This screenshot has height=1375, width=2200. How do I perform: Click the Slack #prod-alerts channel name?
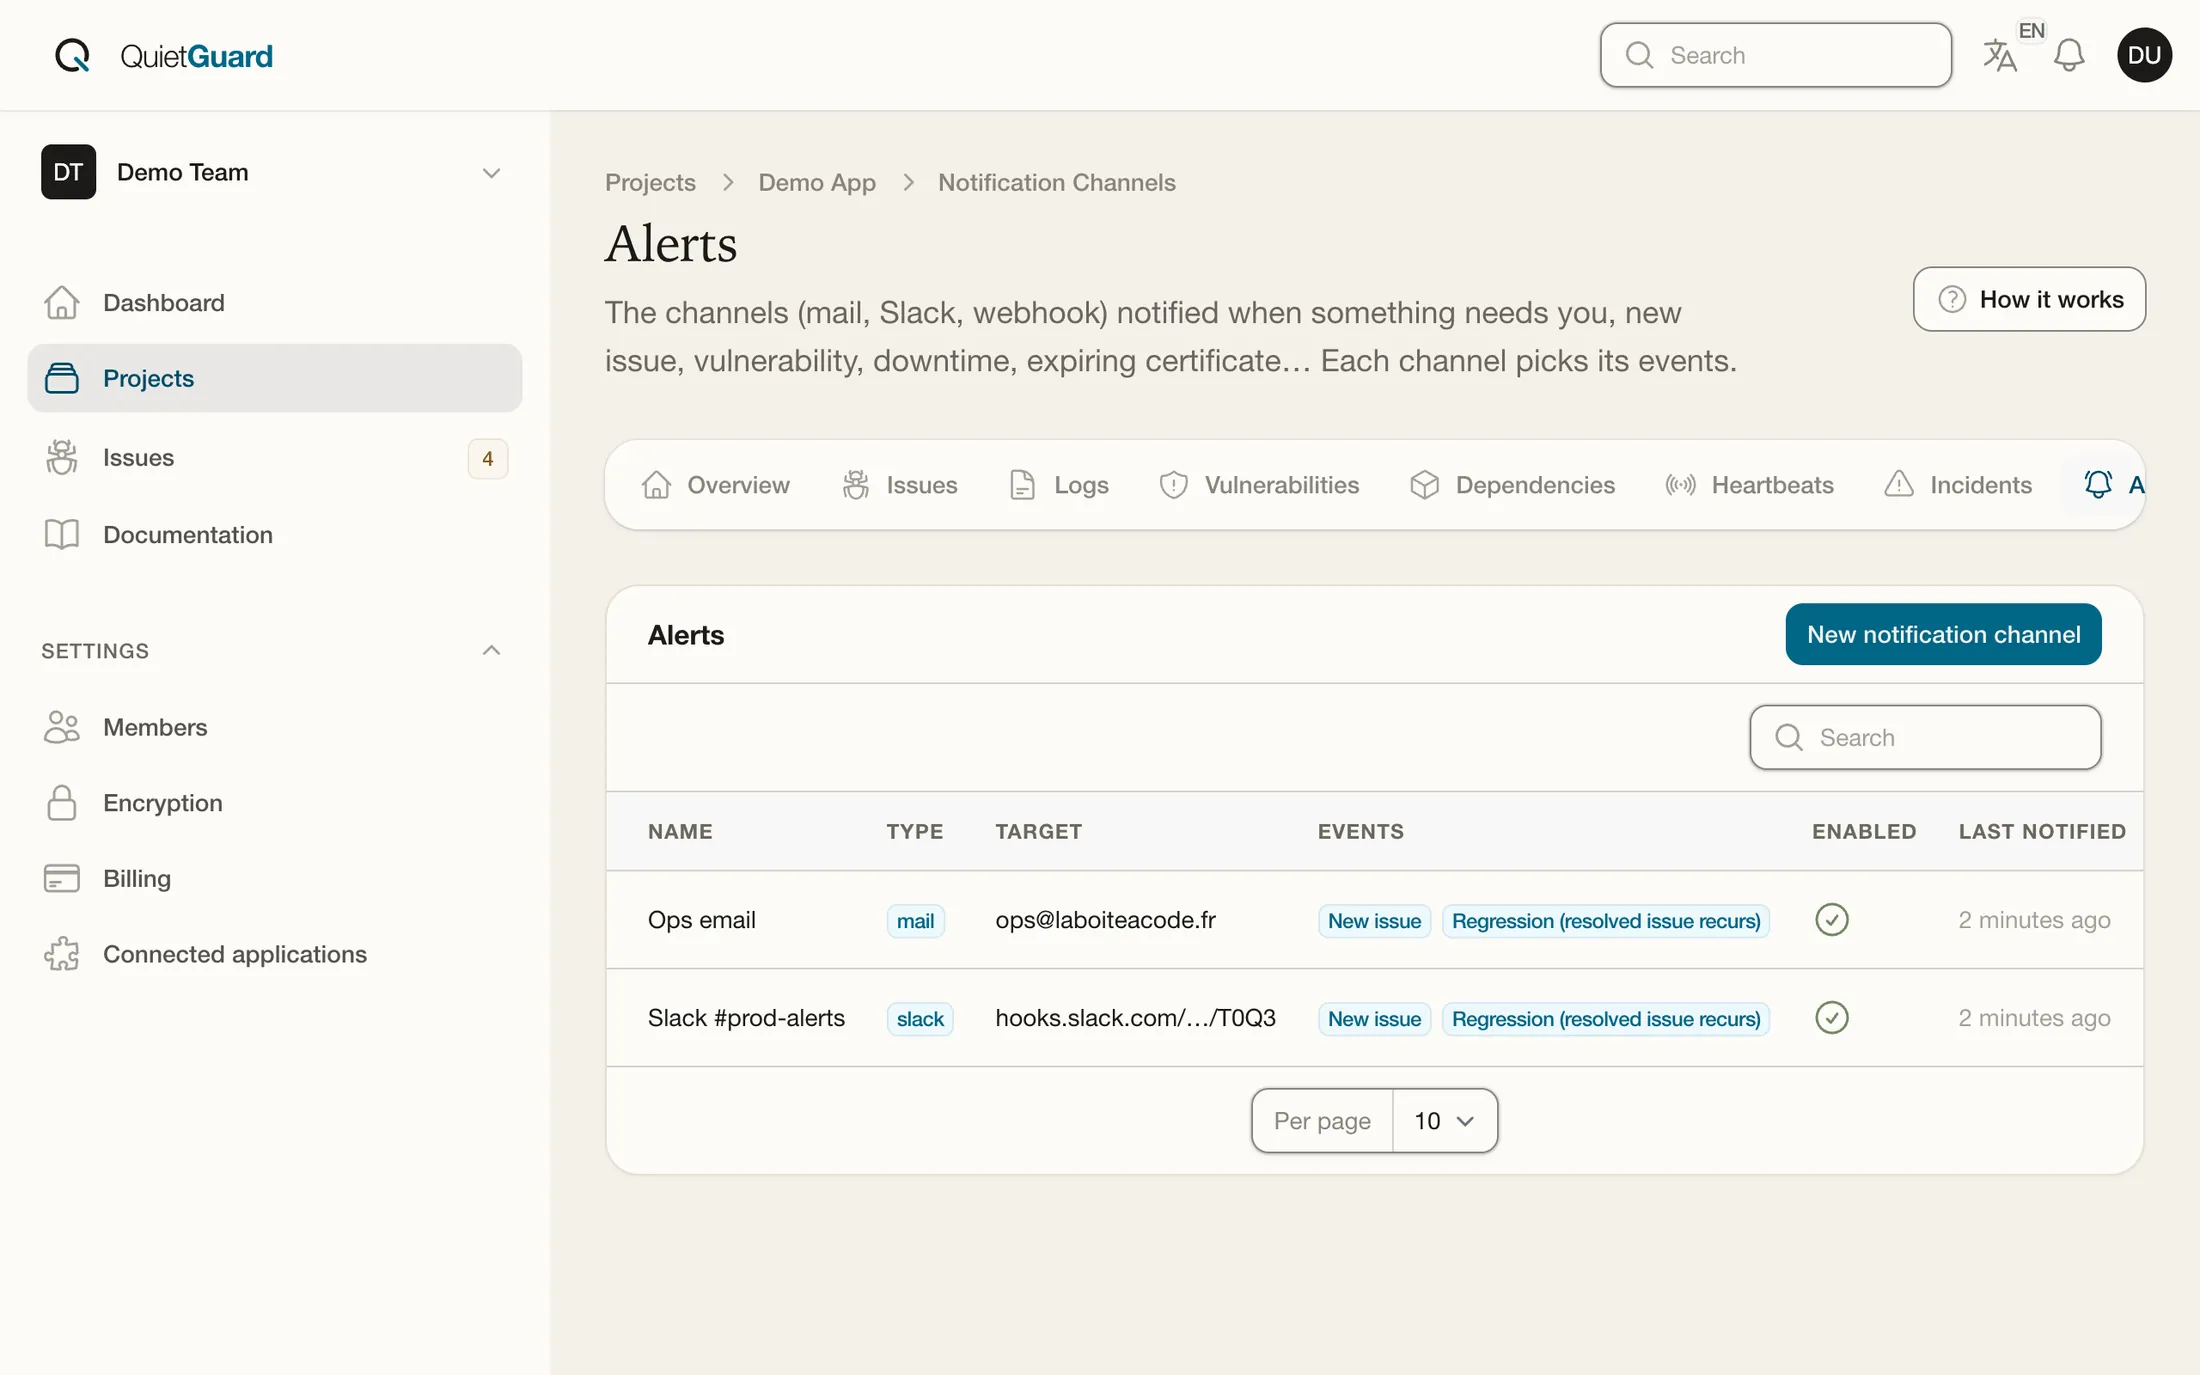[x=746, y=1017]
